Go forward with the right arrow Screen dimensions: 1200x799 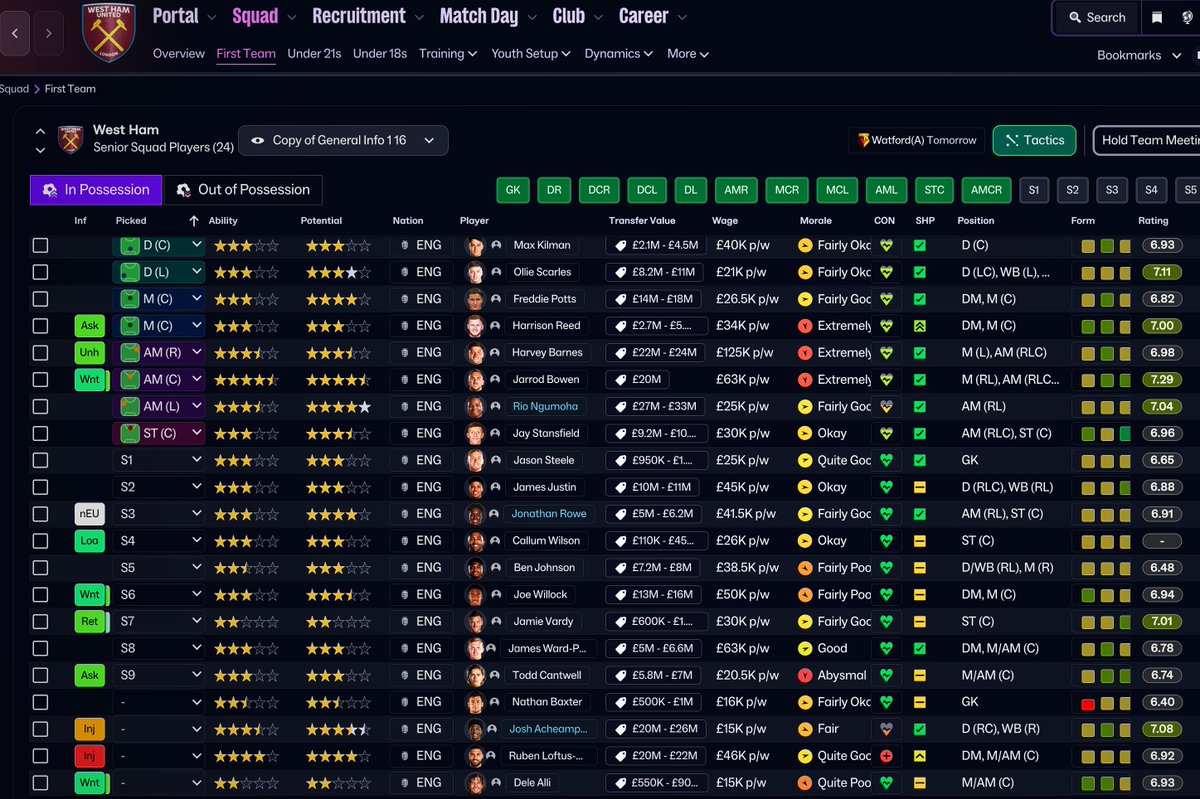[x=48, y=33]
